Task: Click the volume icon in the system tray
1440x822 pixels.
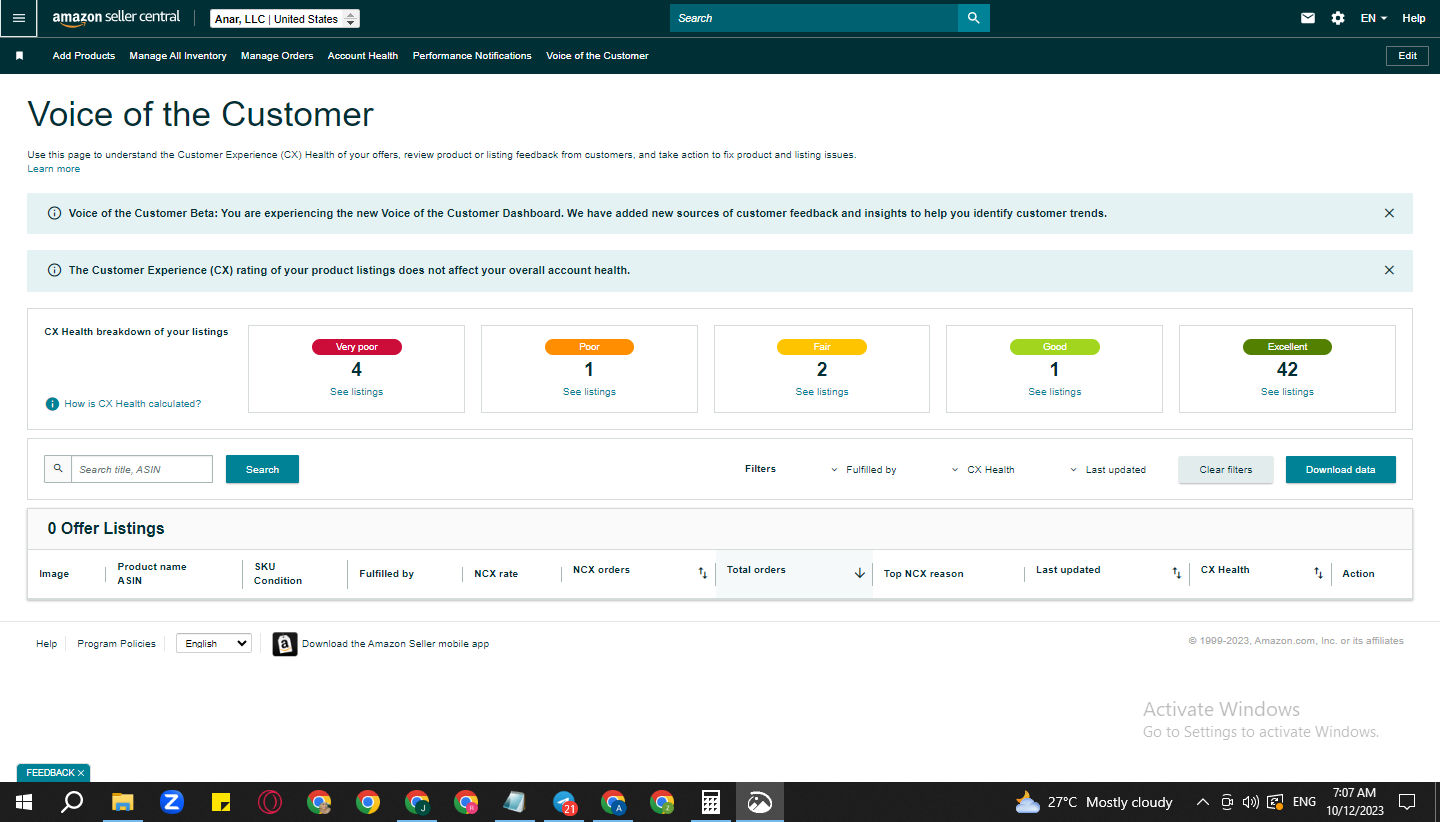Action: [x=1250, y=802]
